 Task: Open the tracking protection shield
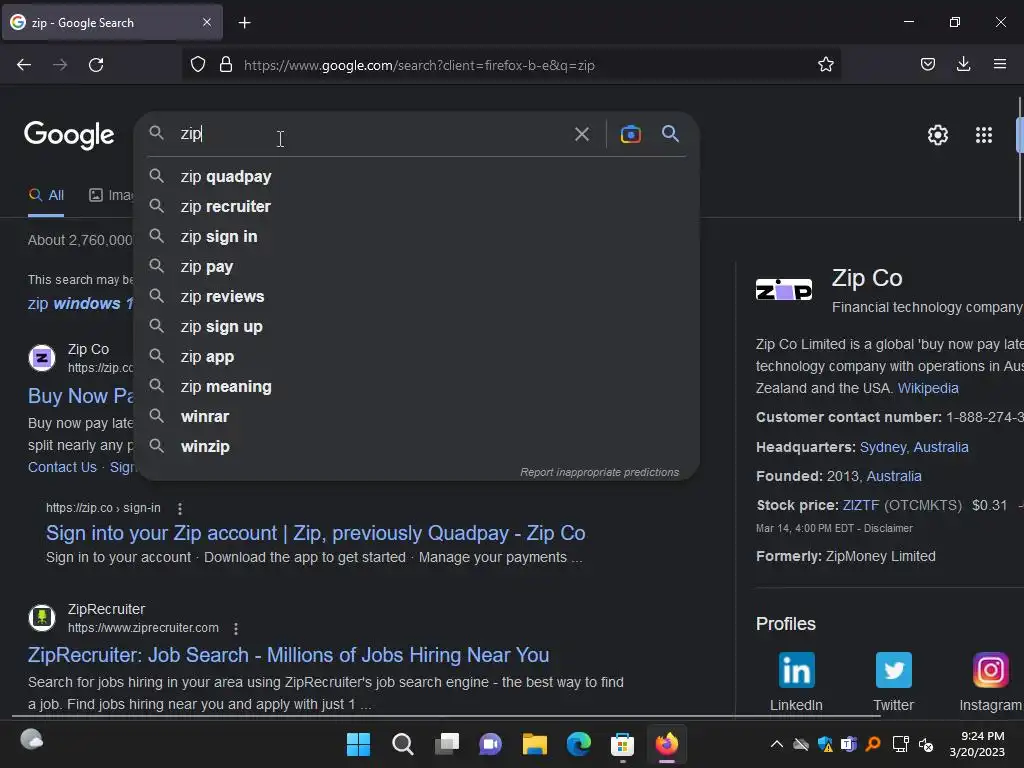click(x=198, y=65)
